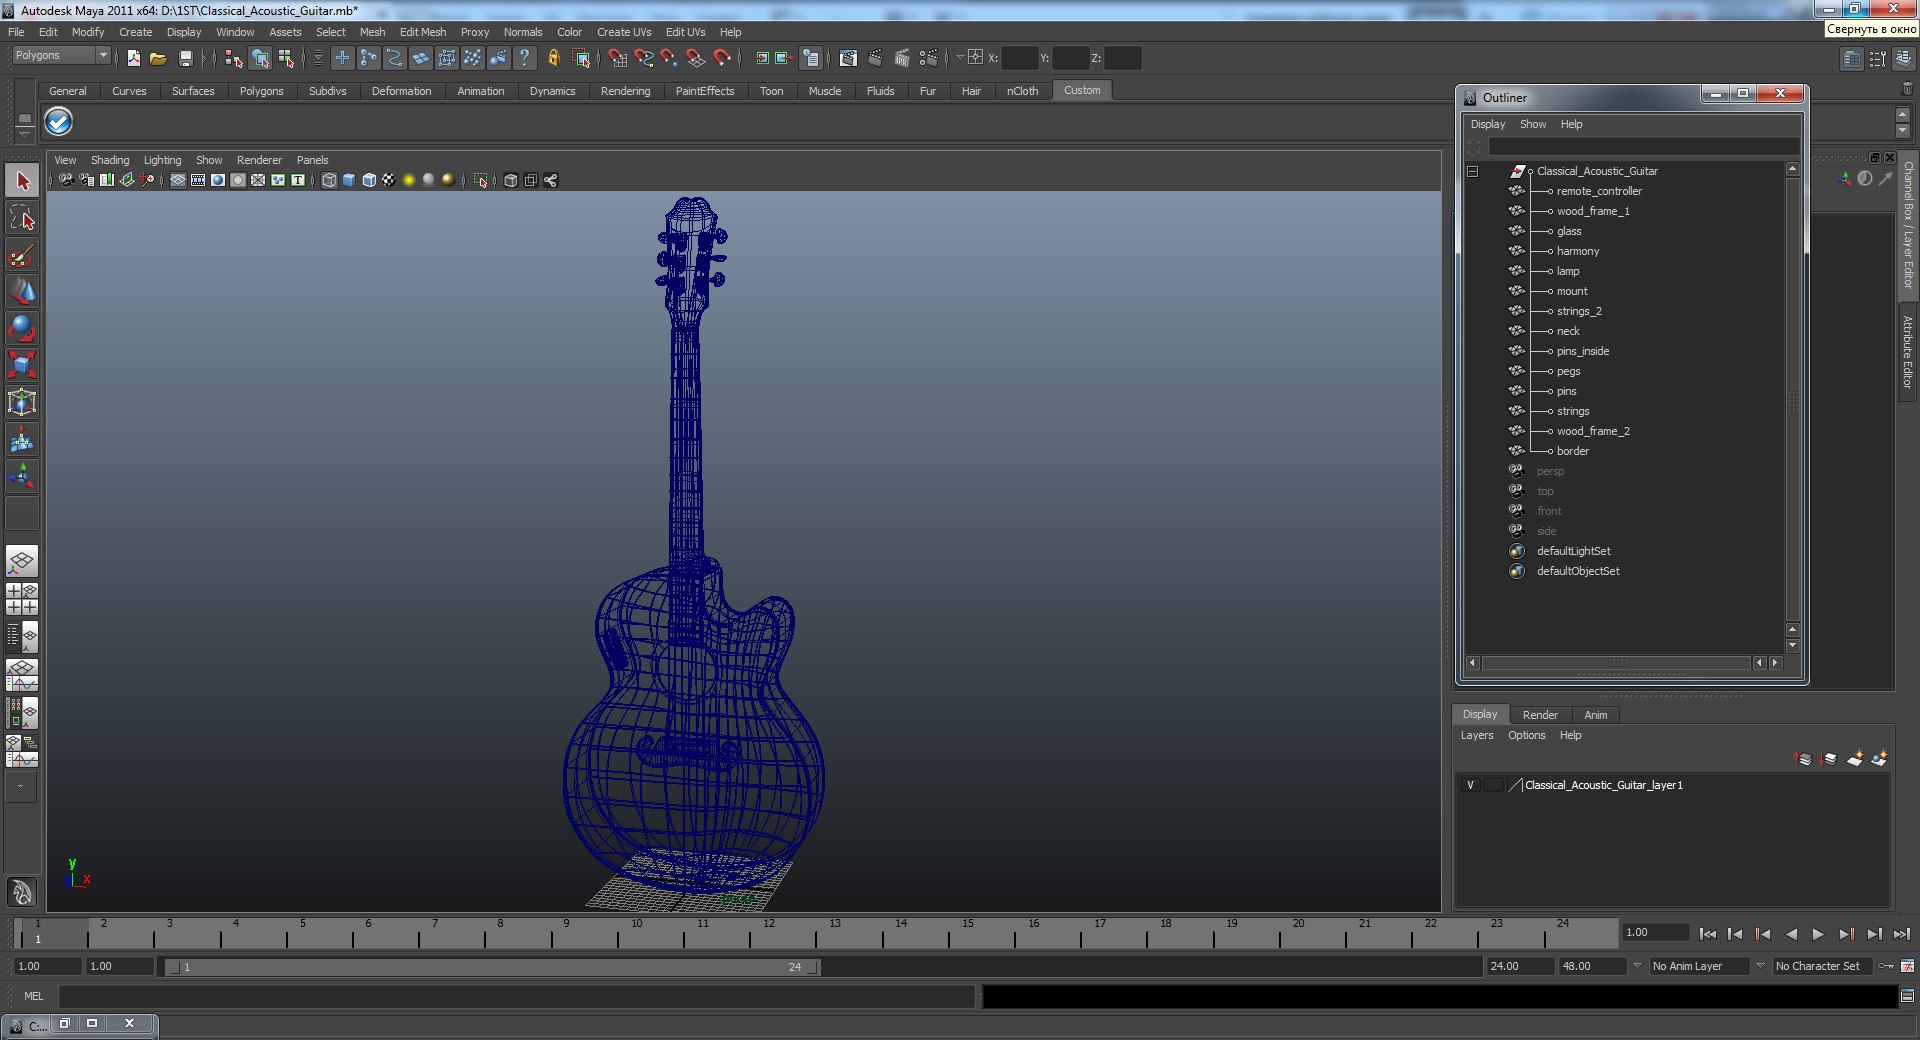Image resolution: width=1920 pixels, height=1040 pixels.
Task: Select the strings_2 node in Outliner
Action: click(x=1579, y=311)
